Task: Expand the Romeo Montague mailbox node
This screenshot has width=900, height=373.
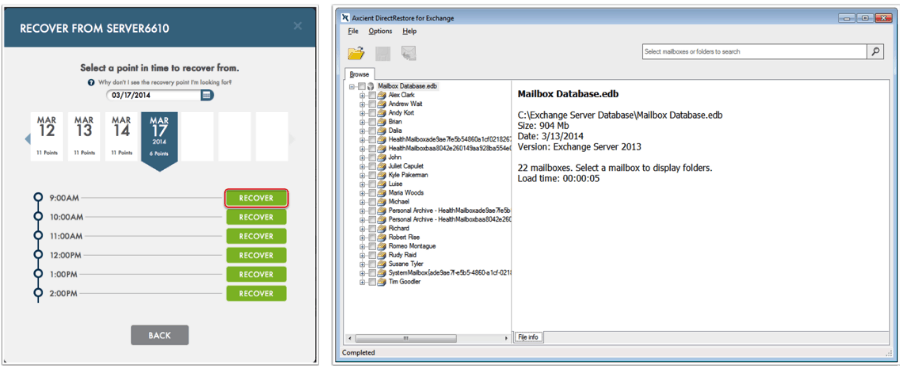Action: pos(362,246)
